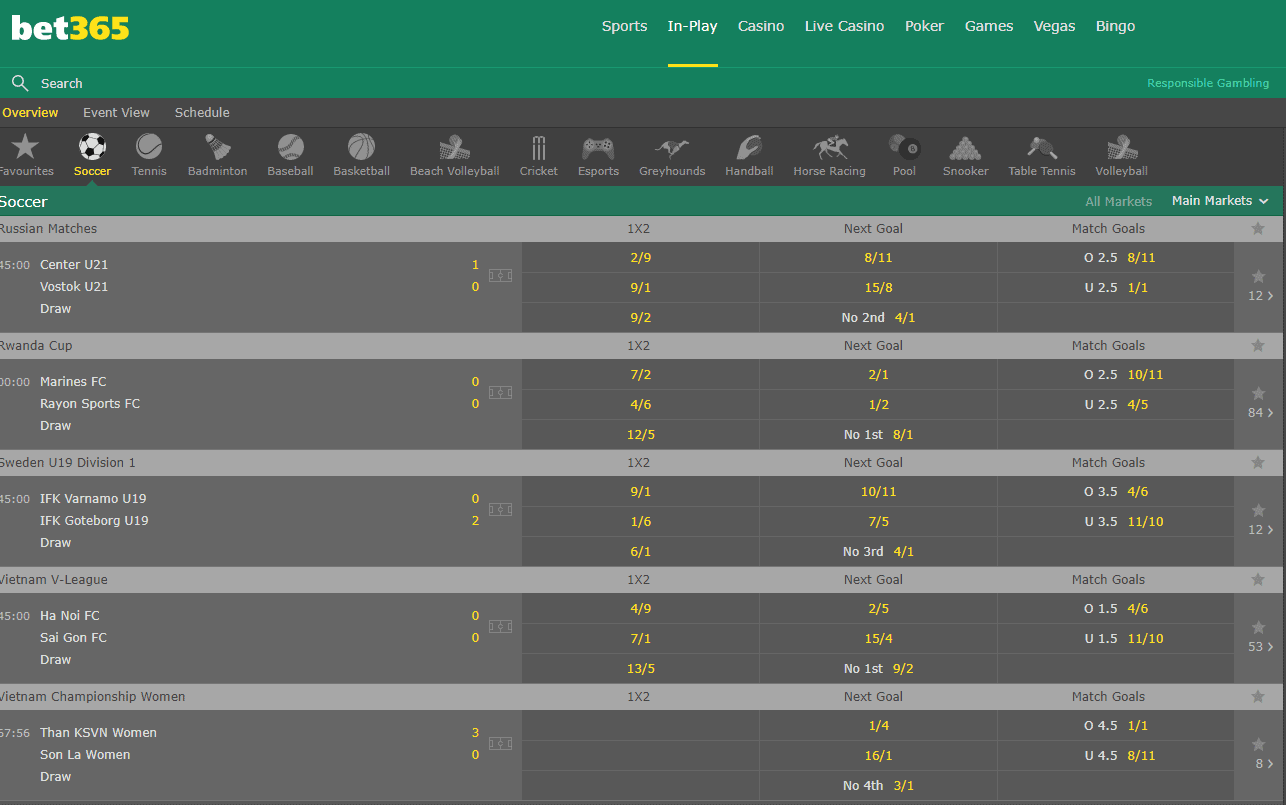Screen dimensions: 1286x805
Task: Bet Son La Women next goal 16/1
Action: [878, 755]
